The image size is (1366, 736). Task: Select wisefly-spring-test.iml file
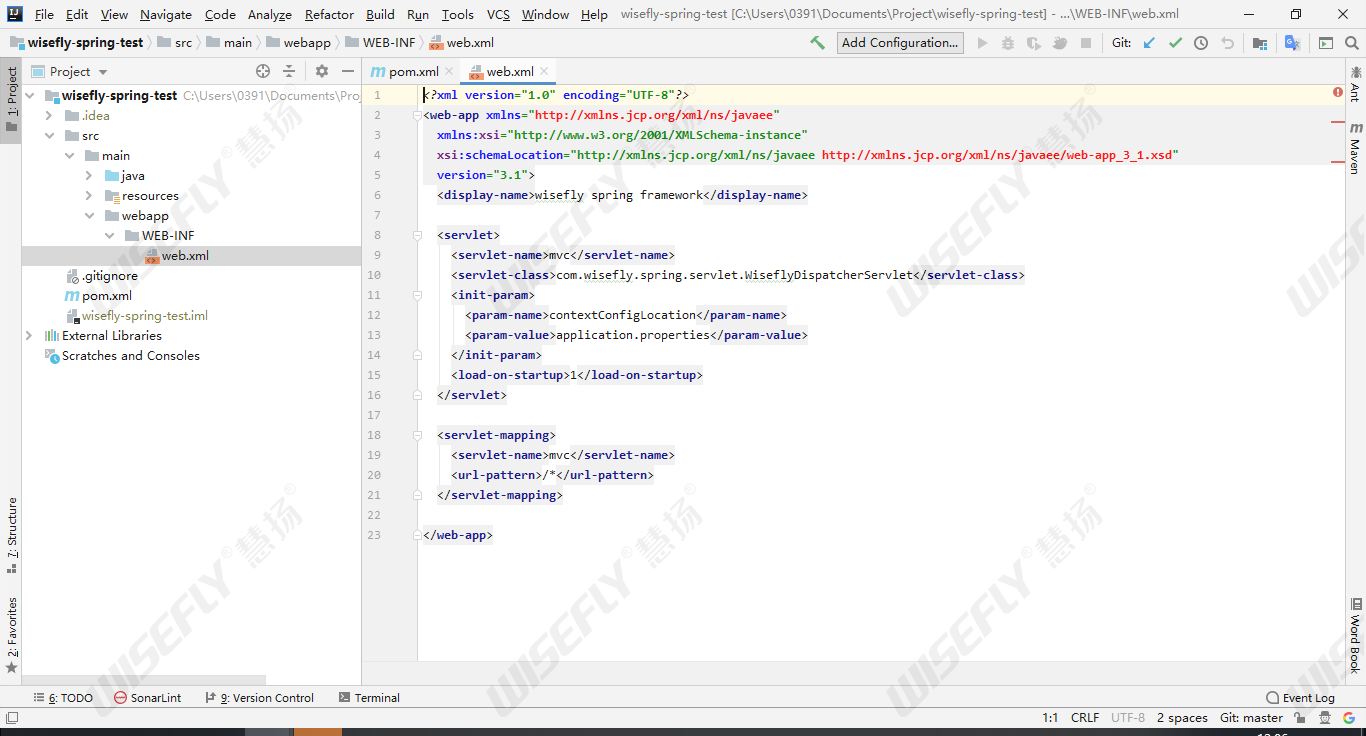pyautogui.click(x=135, y=316)
